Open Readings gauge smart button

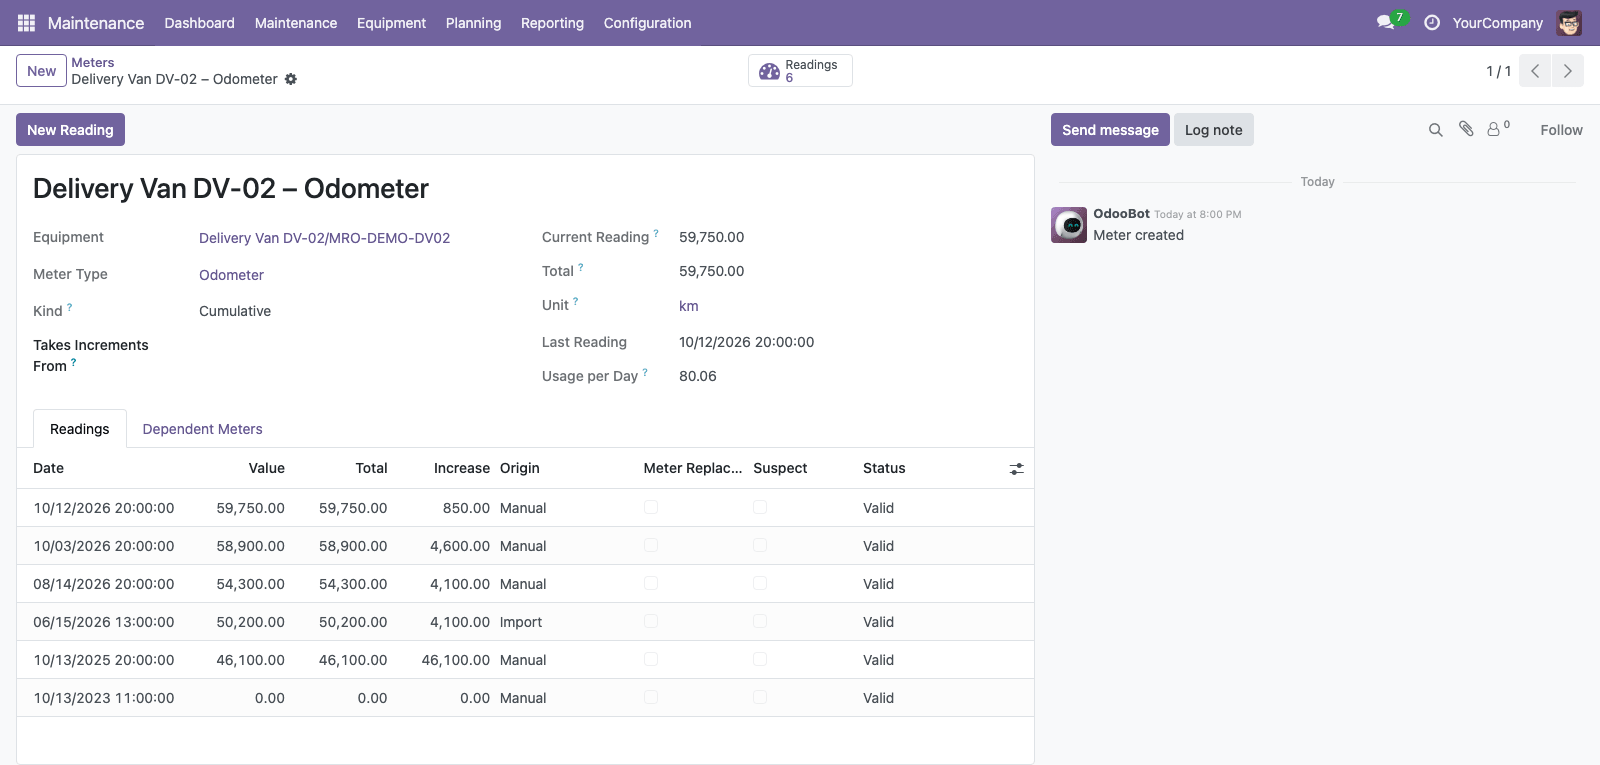click(x=800, y=71)
